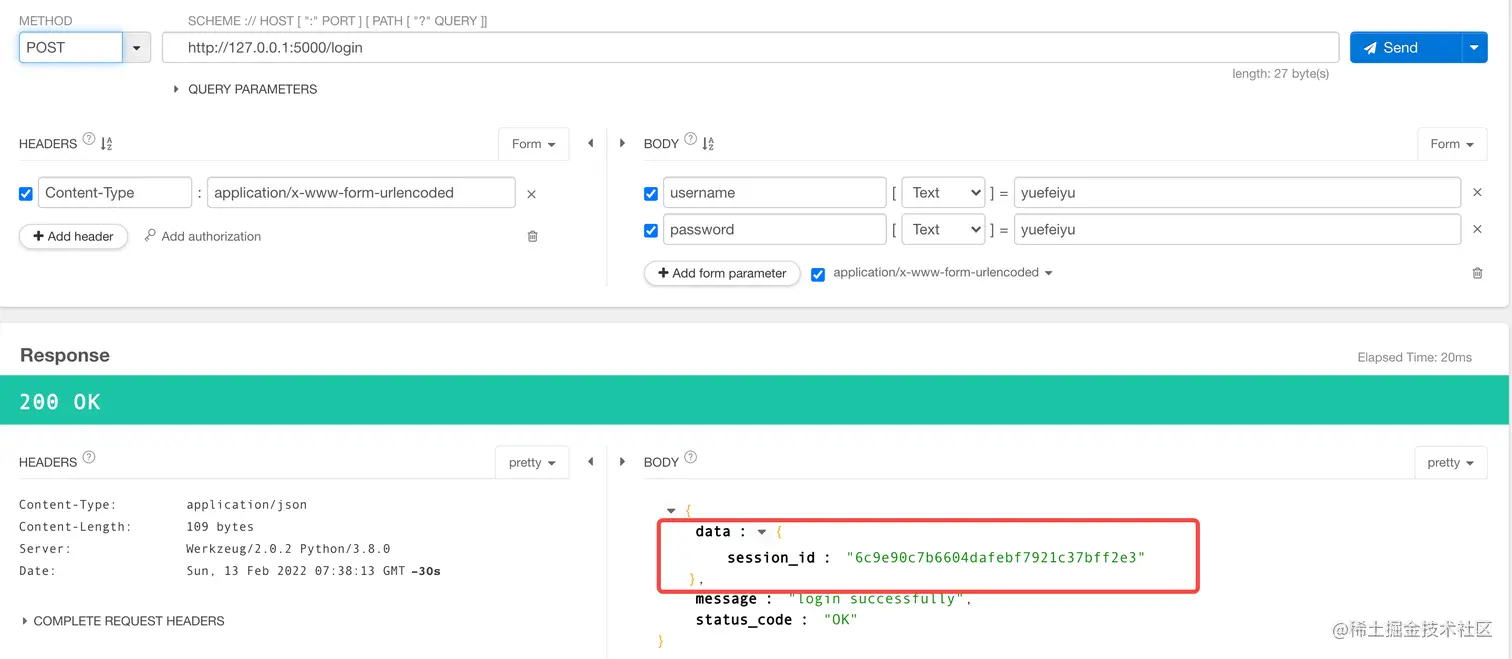The height and width of the screenshot is (659, 1512).
Task: Open the HTTP method dropdown arrow
Action: pyautogui.click(x=136, y=47)
